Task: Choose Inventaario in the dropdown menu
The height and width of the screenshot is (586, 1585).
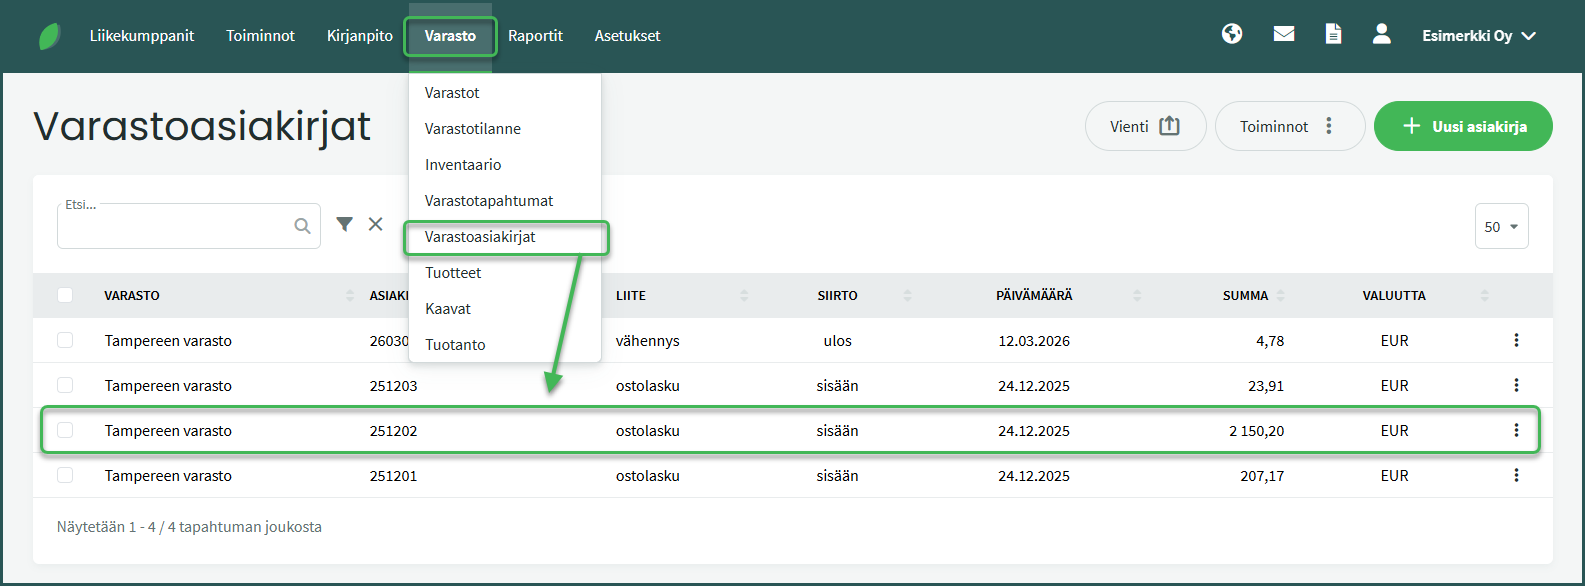Action: click(463, 165)
